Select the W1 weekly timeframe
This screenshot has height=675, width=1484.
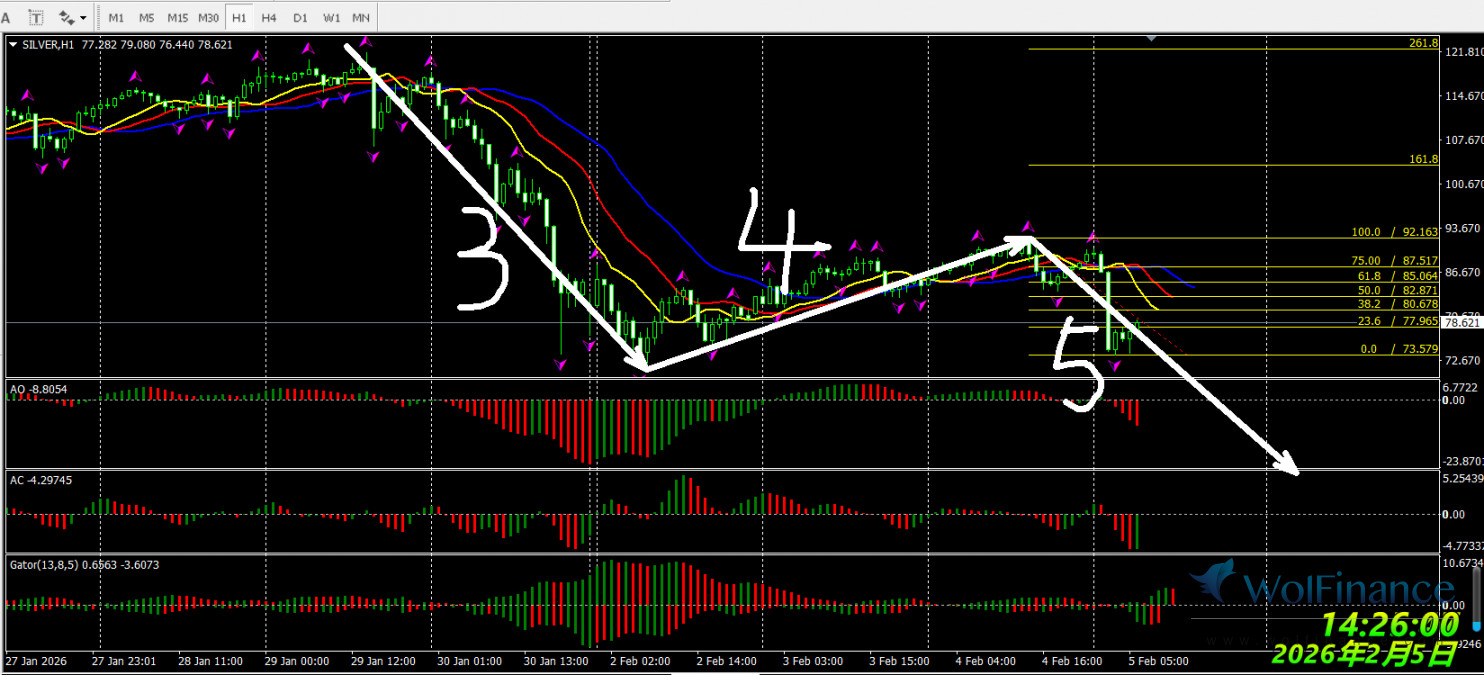coord(331,17)
